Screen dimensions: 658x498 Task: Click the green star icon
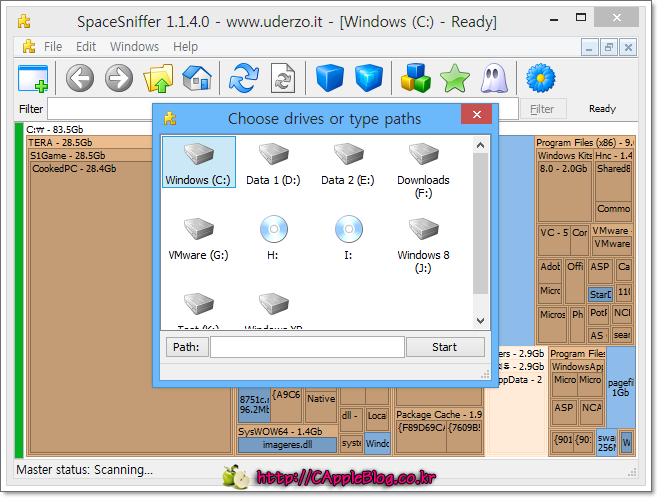[x=454, y=78]
